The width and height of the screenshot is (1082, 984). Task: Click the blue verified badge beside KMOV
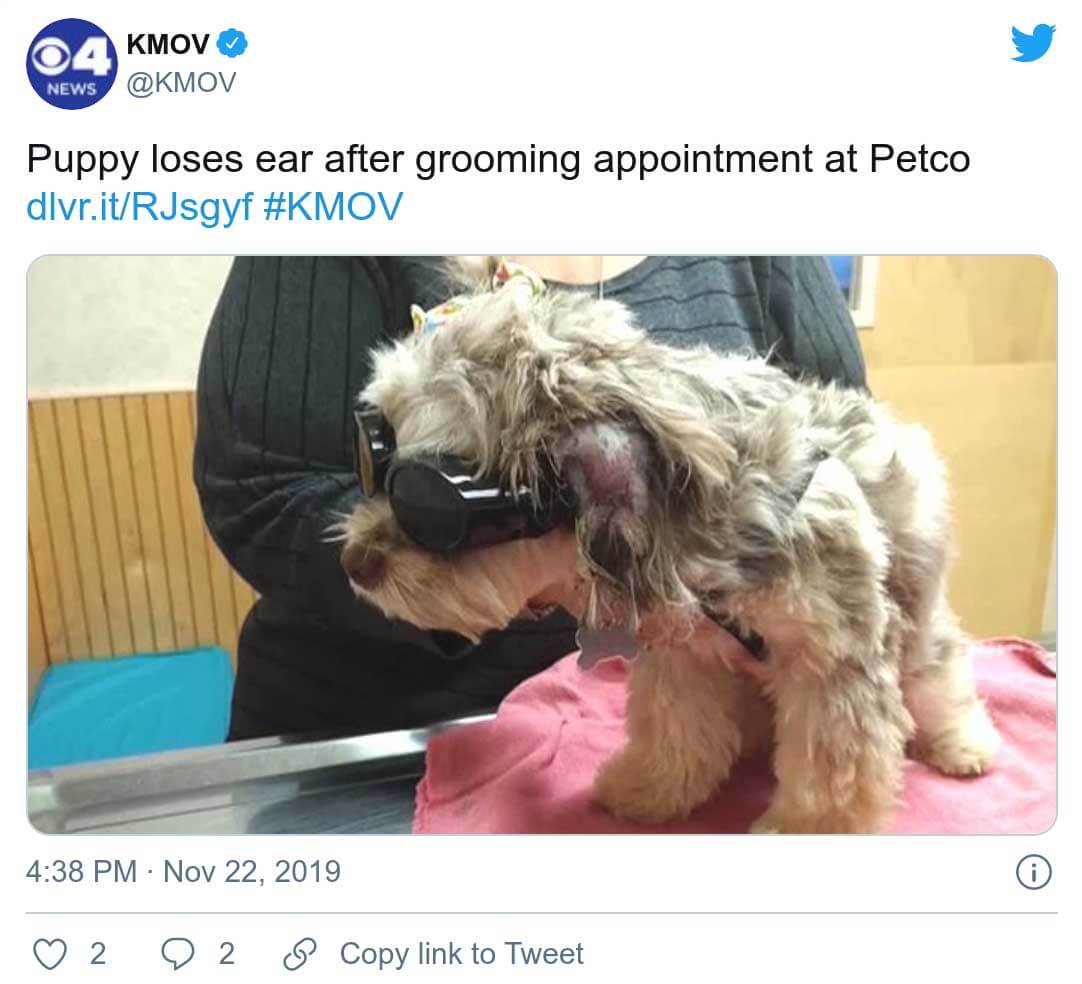click(232, 43)
